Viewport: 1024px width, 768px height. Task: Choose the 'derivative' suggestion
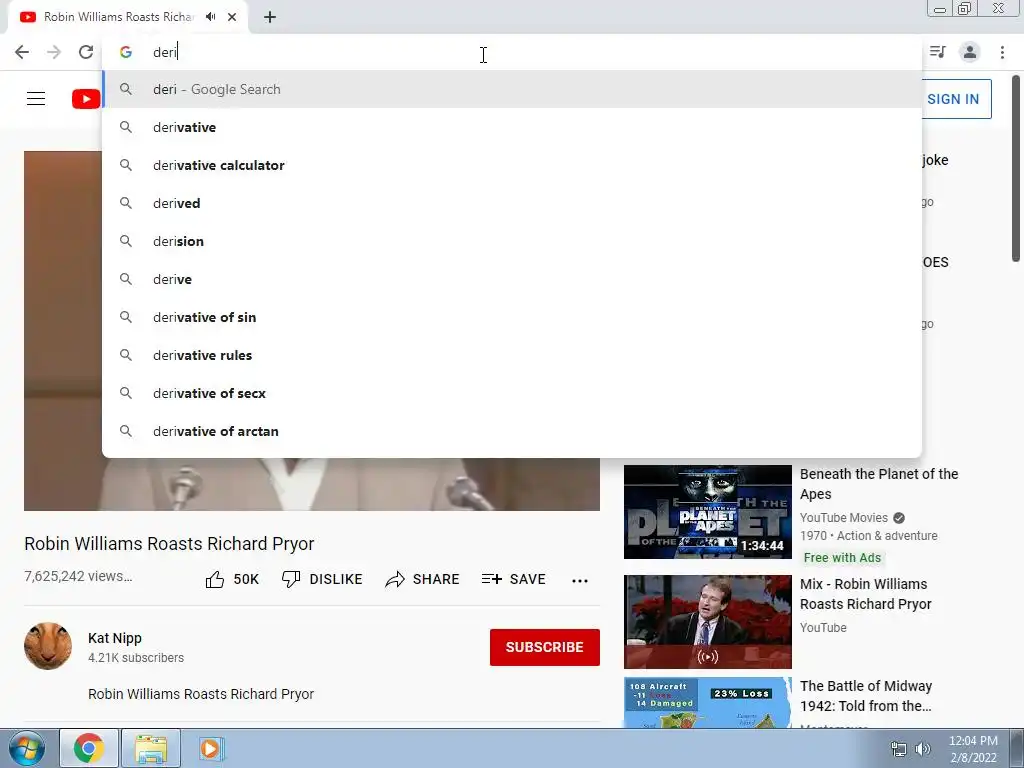(x=512, y=127)
